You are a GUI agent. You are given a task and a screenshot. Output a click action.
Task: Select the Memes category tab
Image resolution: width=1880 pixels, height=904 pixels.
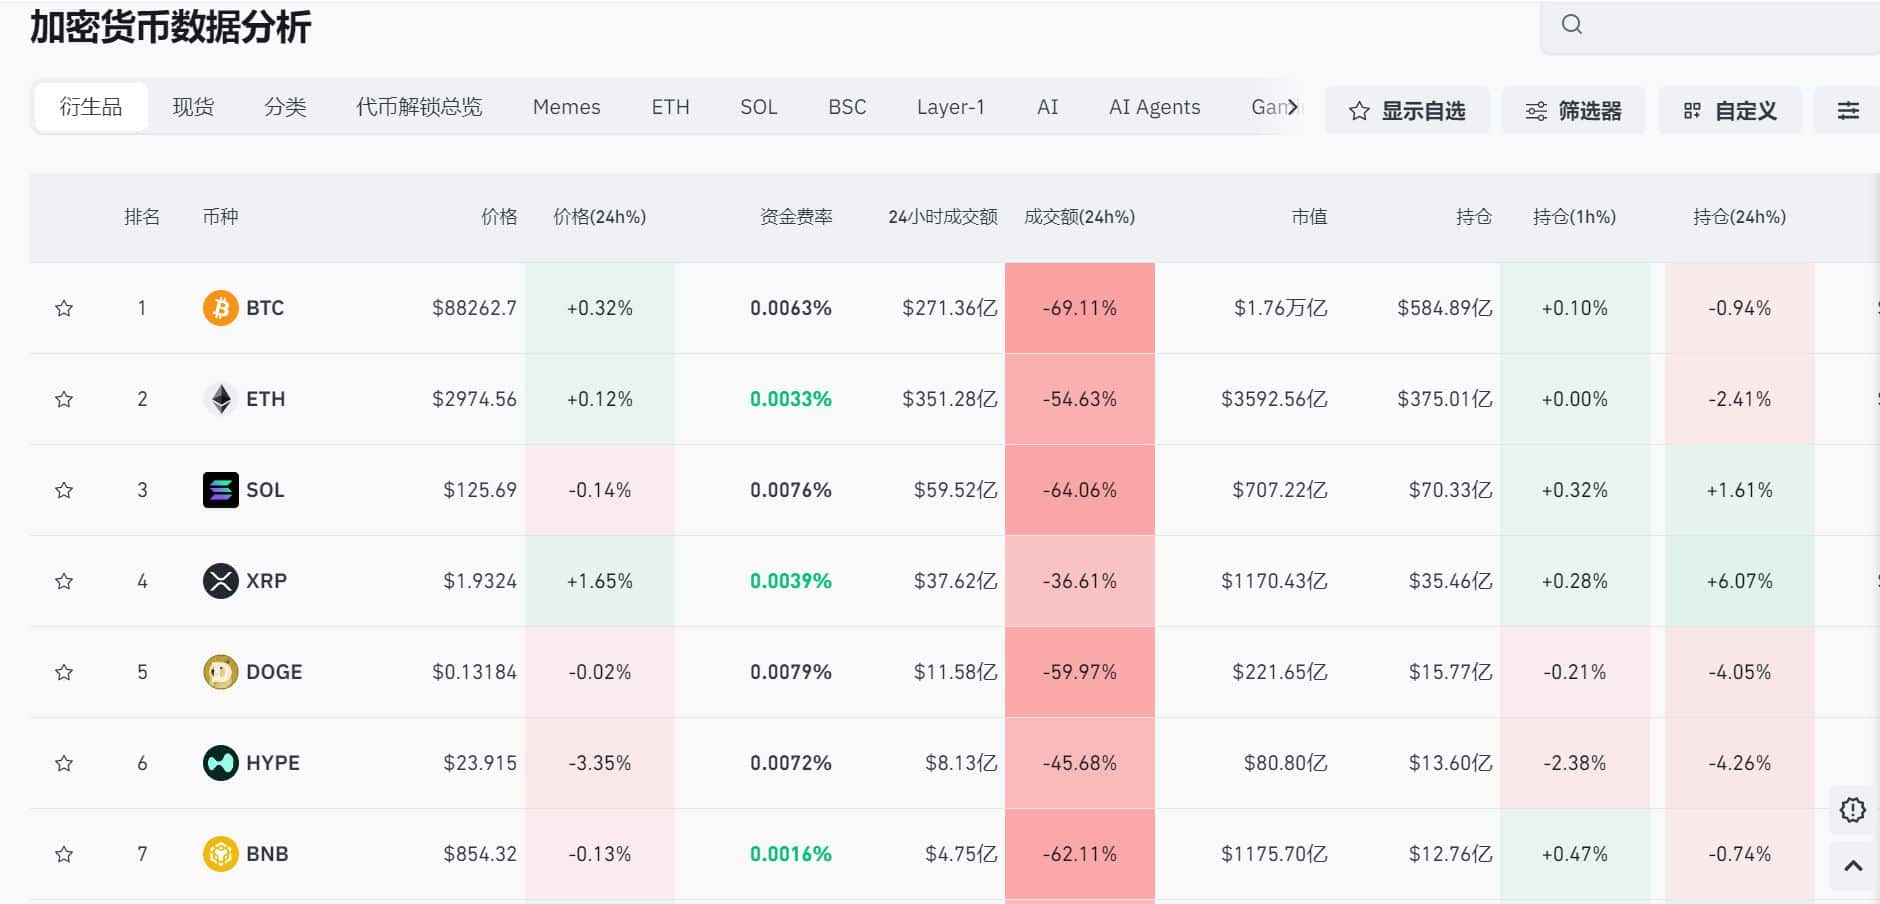tap(566, 107)
